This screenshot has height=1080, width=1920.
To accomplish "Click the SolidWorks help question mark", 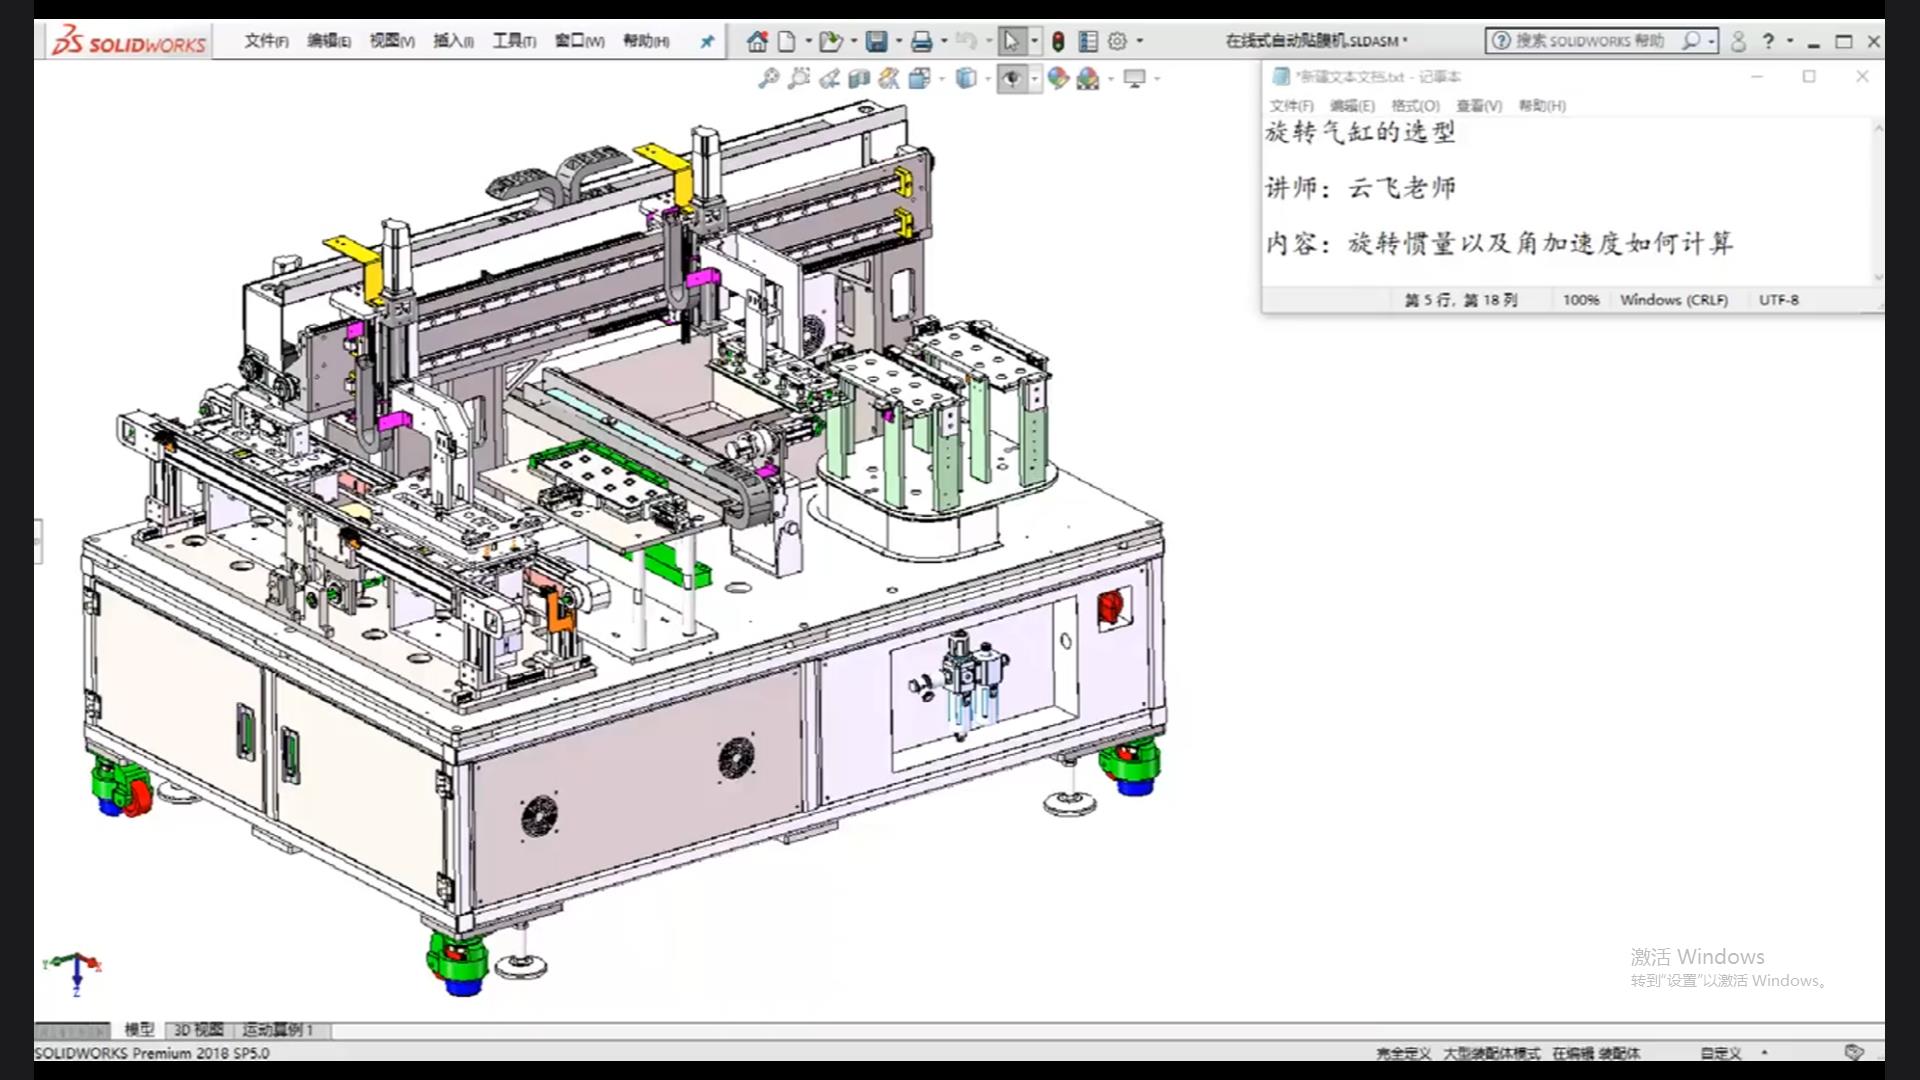I will 1768,41.
